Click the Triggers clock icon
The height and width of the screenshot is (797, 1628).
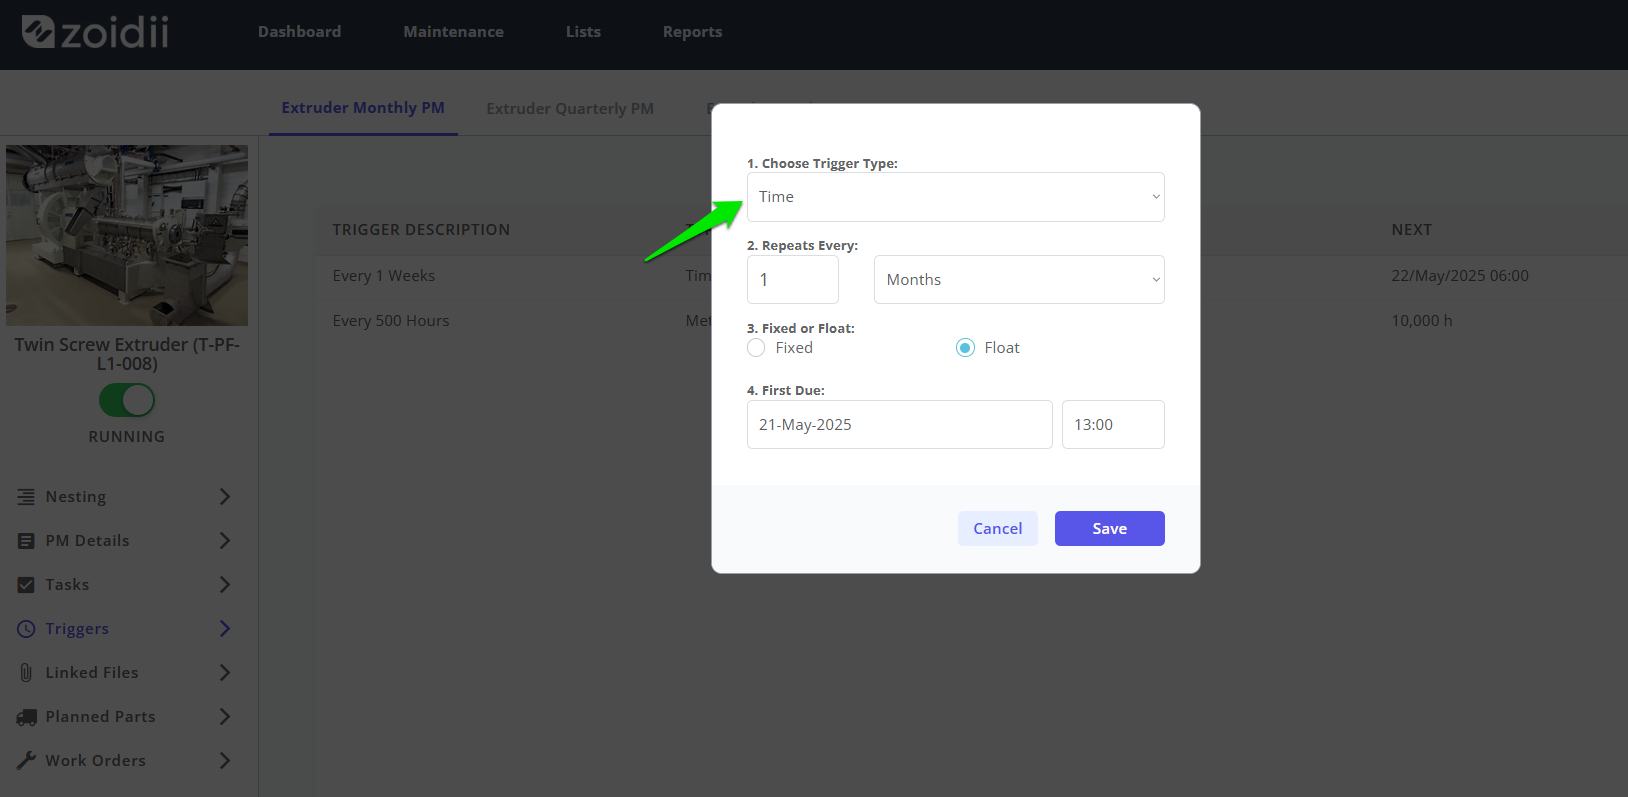tap(26, 629)
